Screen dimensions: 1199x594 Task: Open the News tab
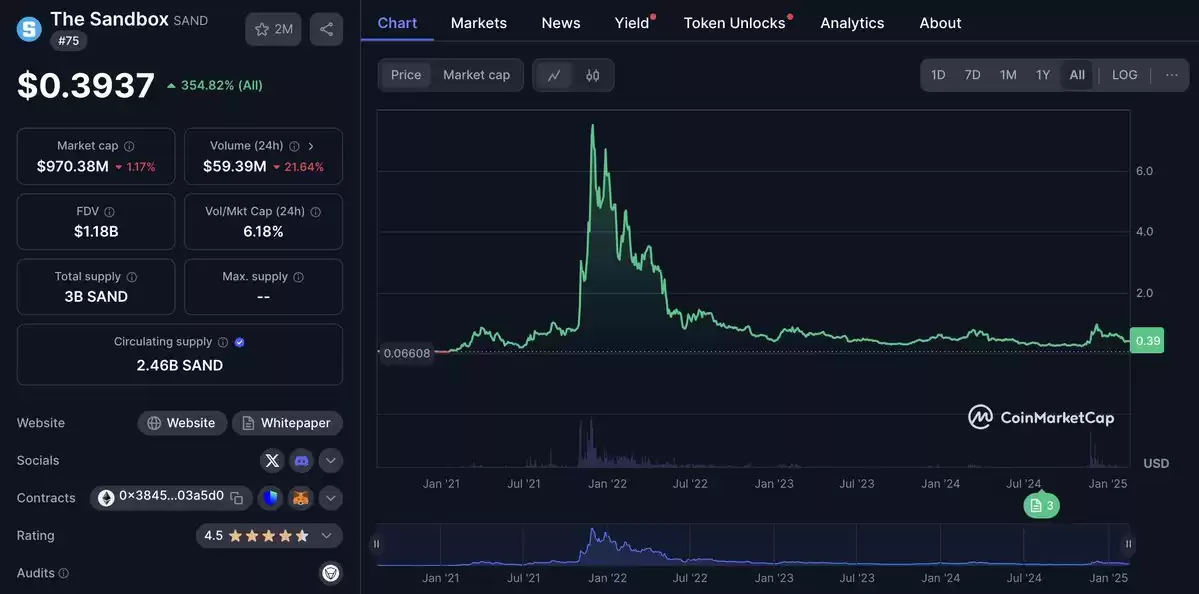(x=561, y=23)
